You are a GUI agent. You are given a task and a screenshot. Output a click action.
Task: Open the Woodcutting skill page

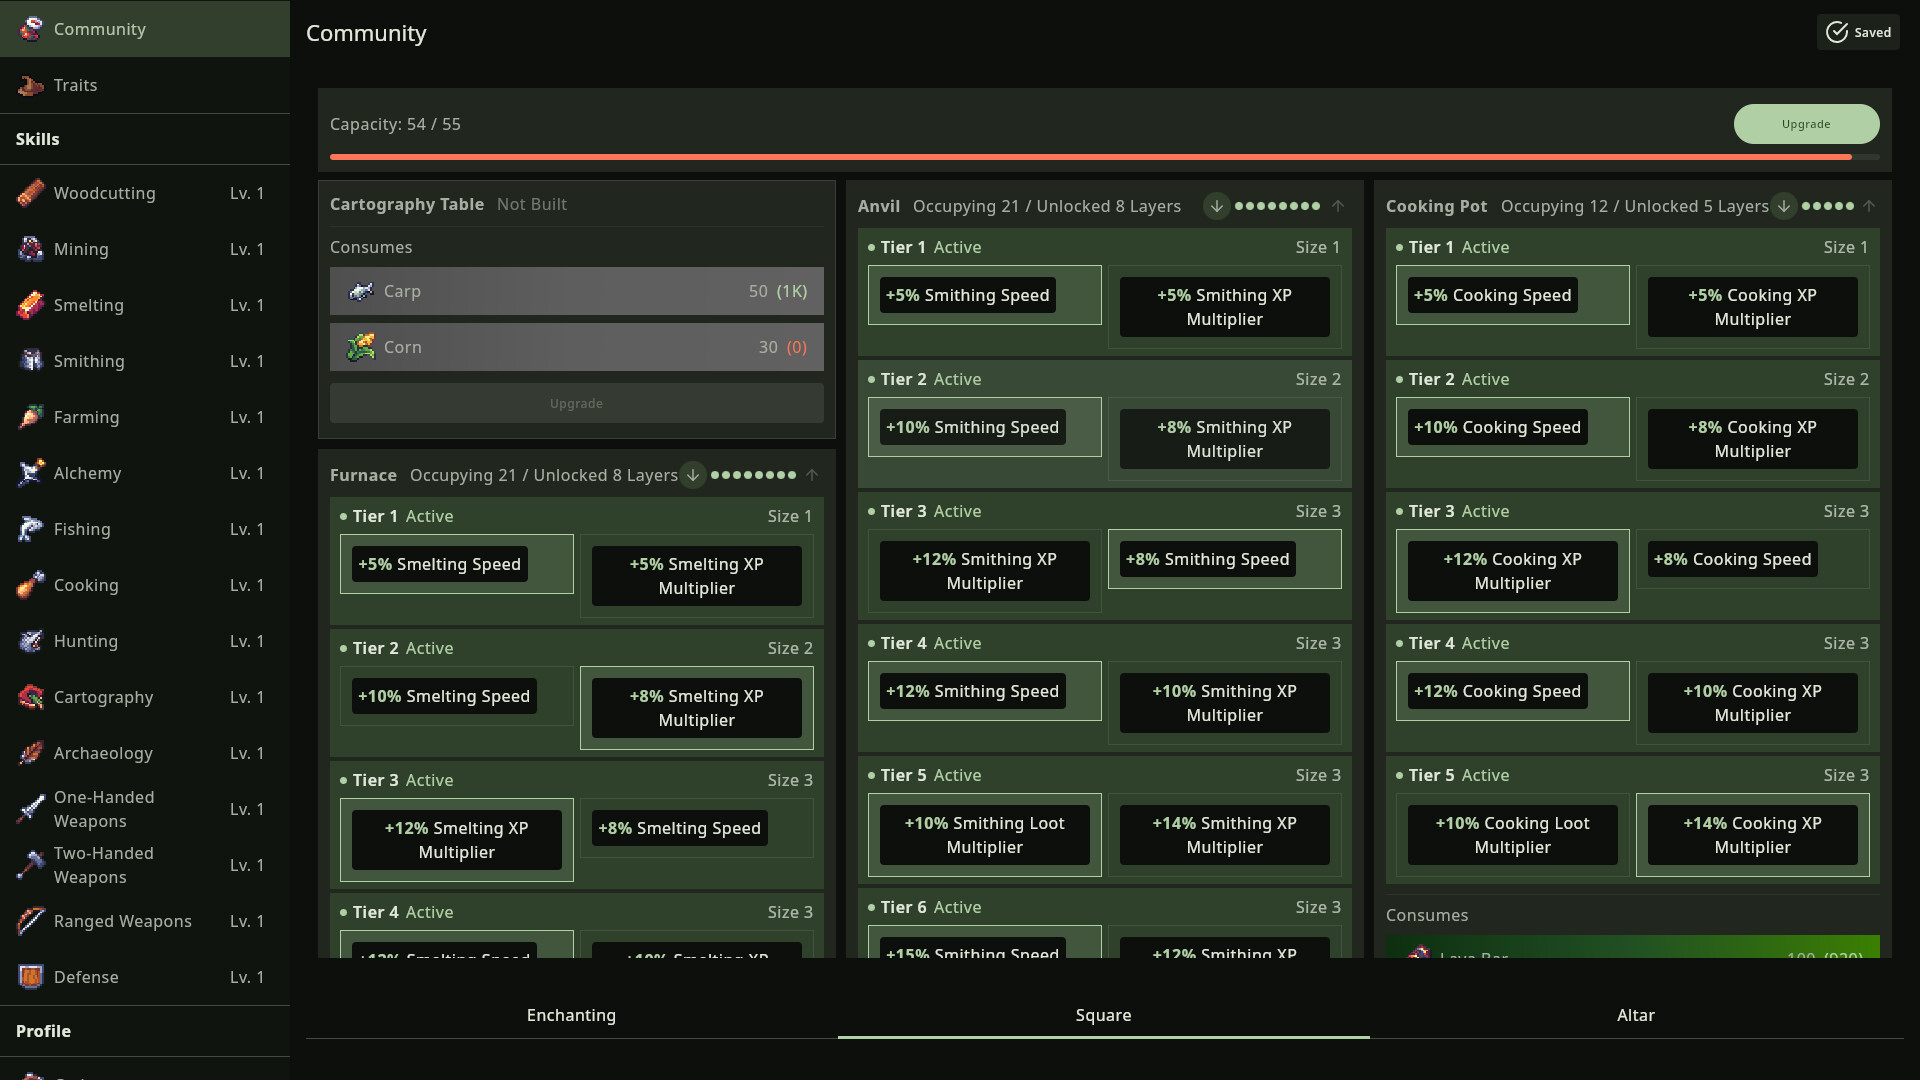[x=30, y=193]
